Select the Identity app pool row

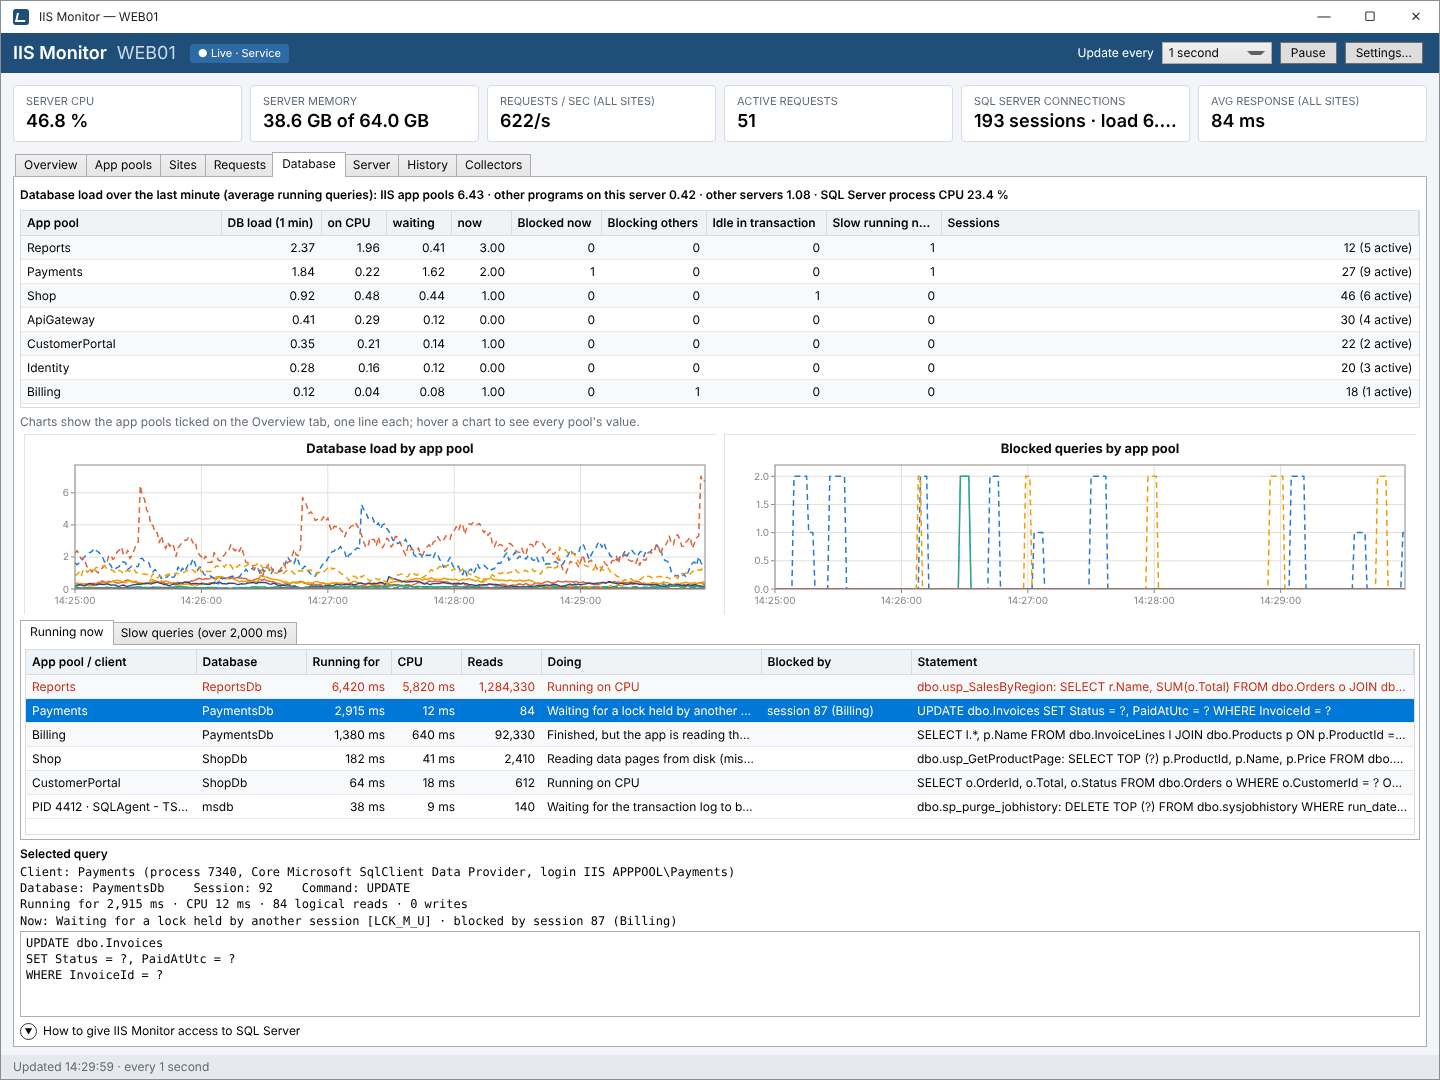pos(719,368)
